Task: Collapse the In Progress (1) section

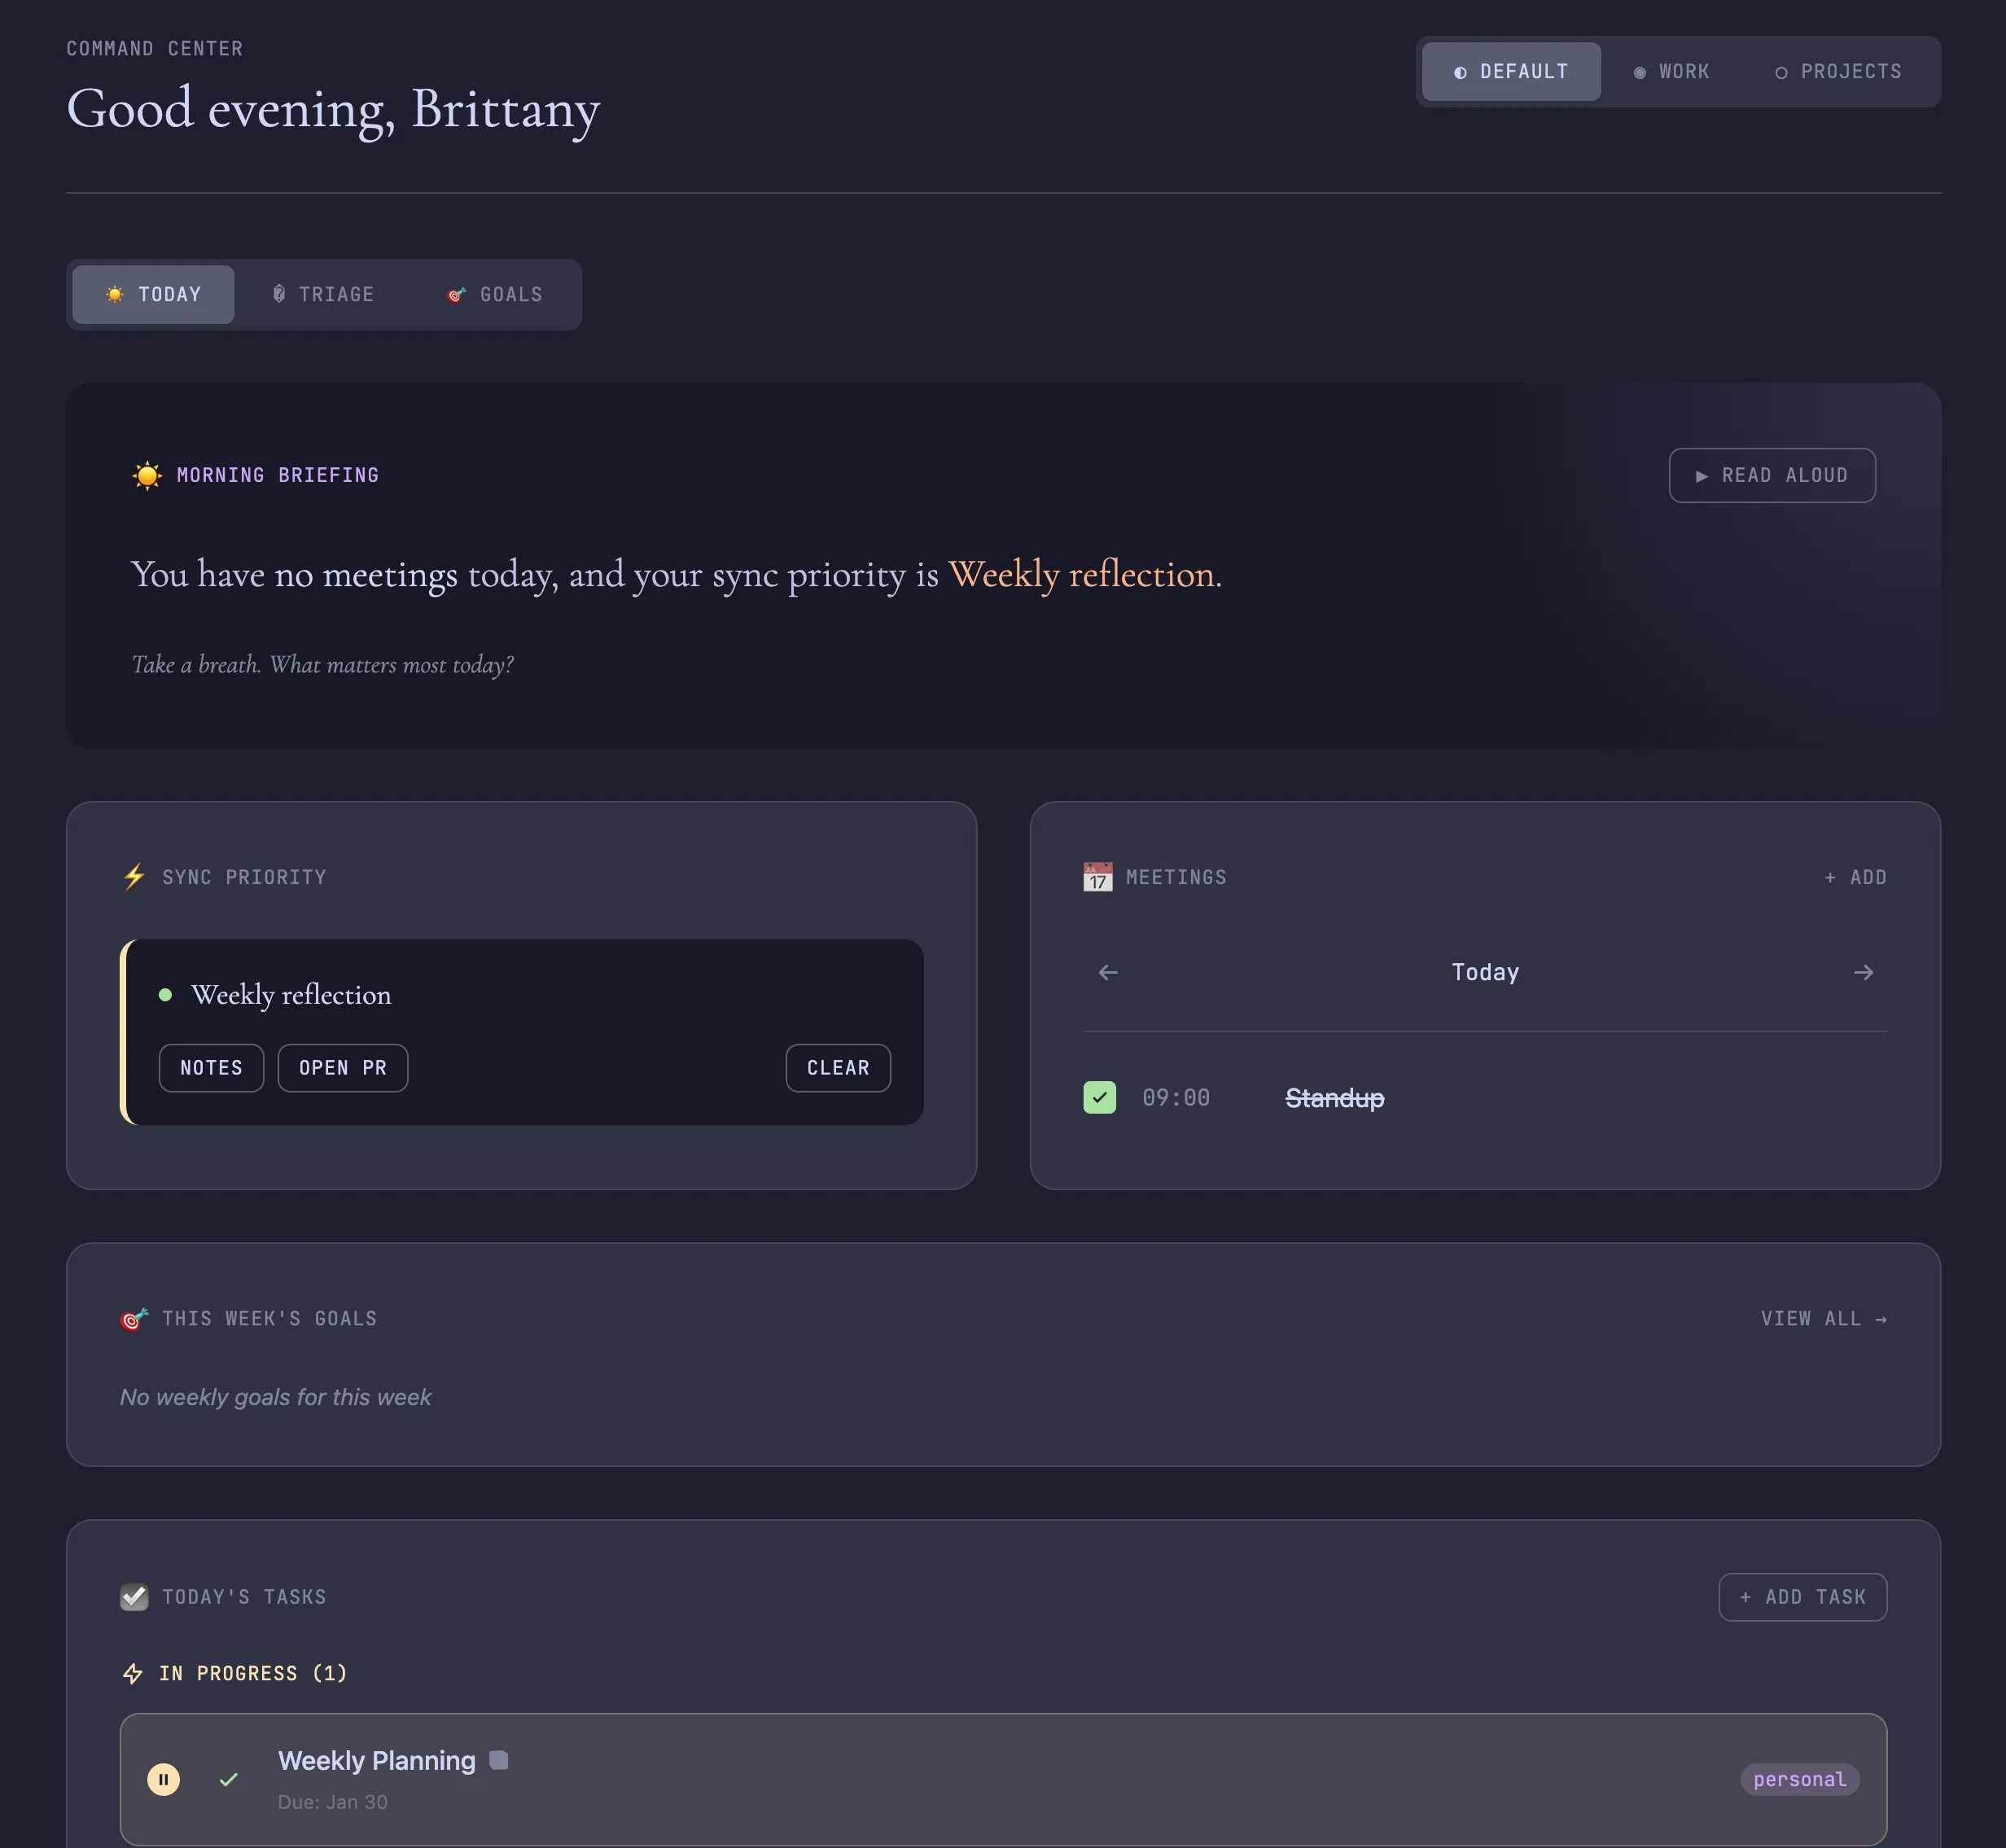Action: click(235, 1673)
